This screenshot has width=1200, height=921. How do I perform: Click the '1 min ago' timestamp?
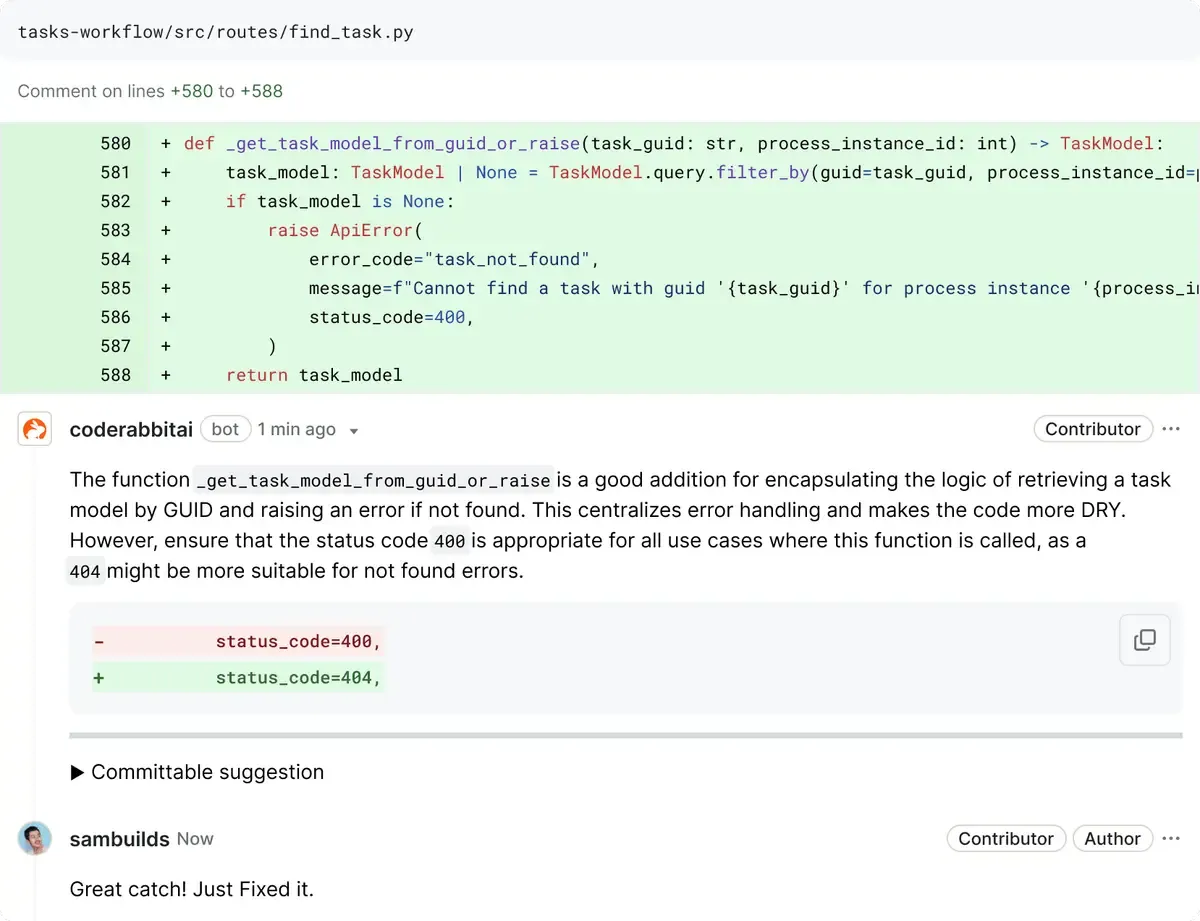pyautogui.click(x=296, y=429)
